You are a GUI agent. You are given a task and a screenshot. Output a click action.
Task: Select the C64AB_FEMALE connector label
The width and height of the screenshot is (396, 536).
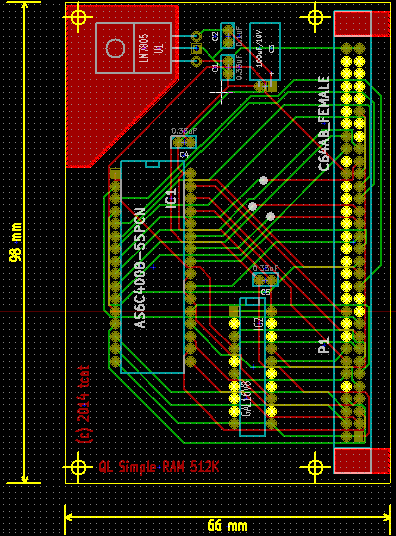(323, 123)
